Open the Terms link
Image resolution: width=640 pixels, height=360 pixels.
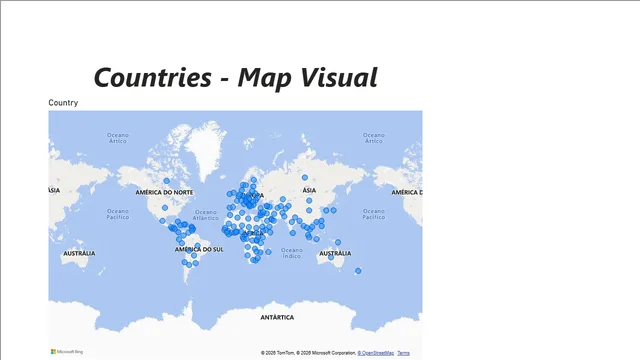[x=403, y=353]
